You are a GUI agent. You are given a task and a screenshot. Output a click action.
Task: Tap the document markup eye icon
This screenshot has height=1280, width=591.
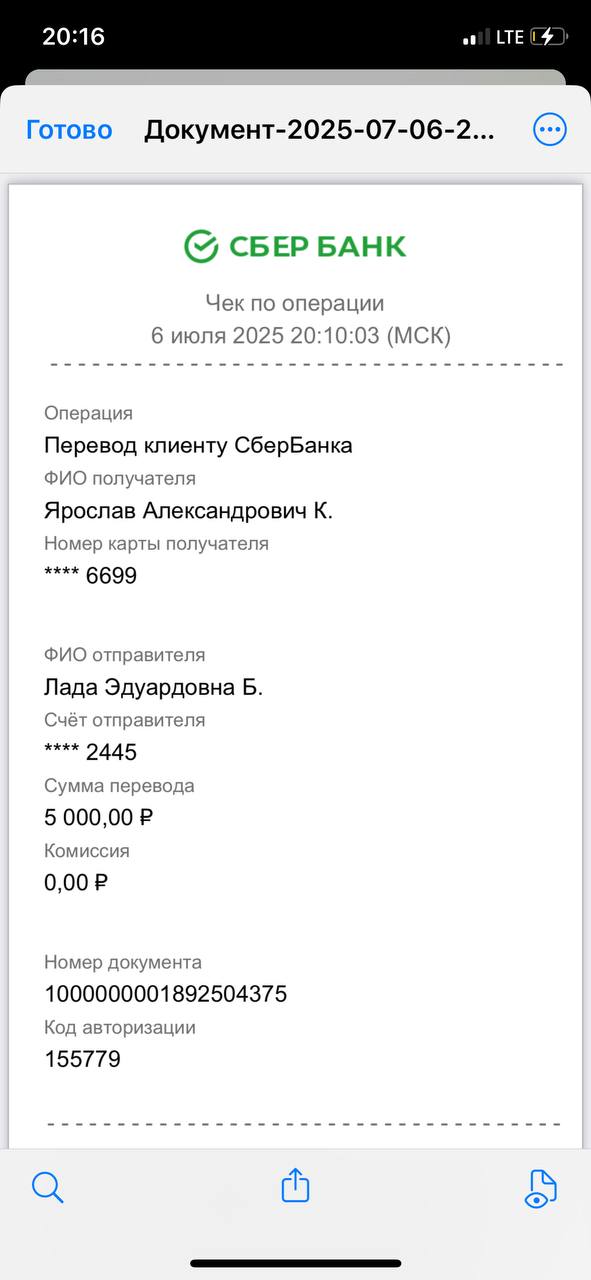(541, 1188)
